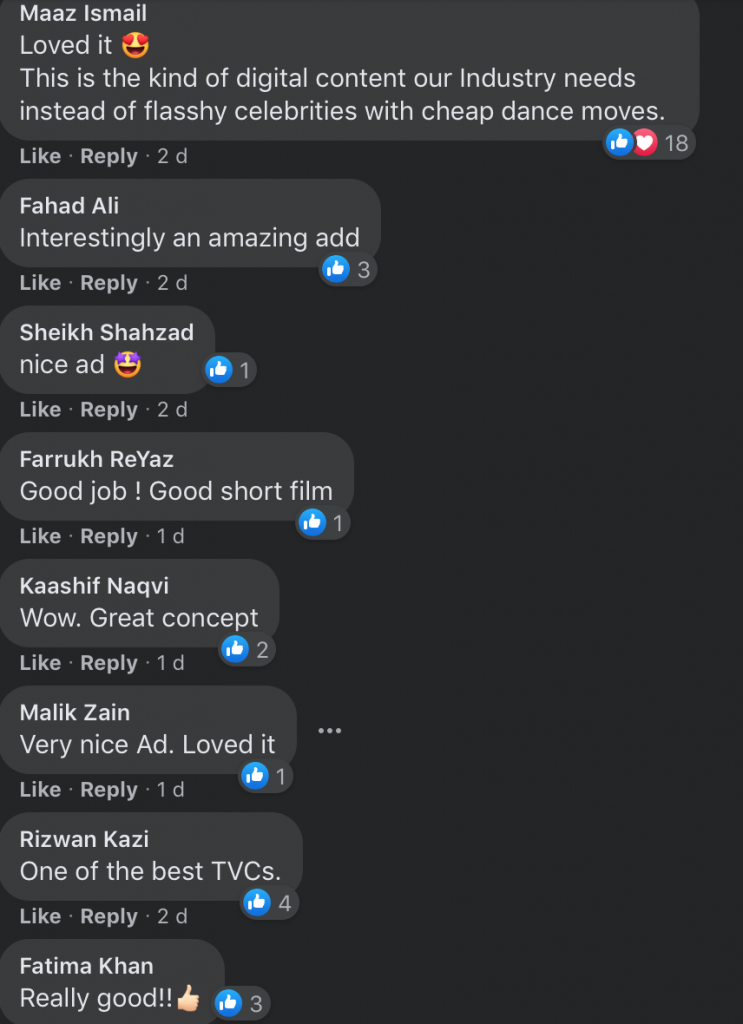Click the thumbs-up reaction on Fatima Khan's comment
The image size is (743, 1024).
(x=229, y=1002)
